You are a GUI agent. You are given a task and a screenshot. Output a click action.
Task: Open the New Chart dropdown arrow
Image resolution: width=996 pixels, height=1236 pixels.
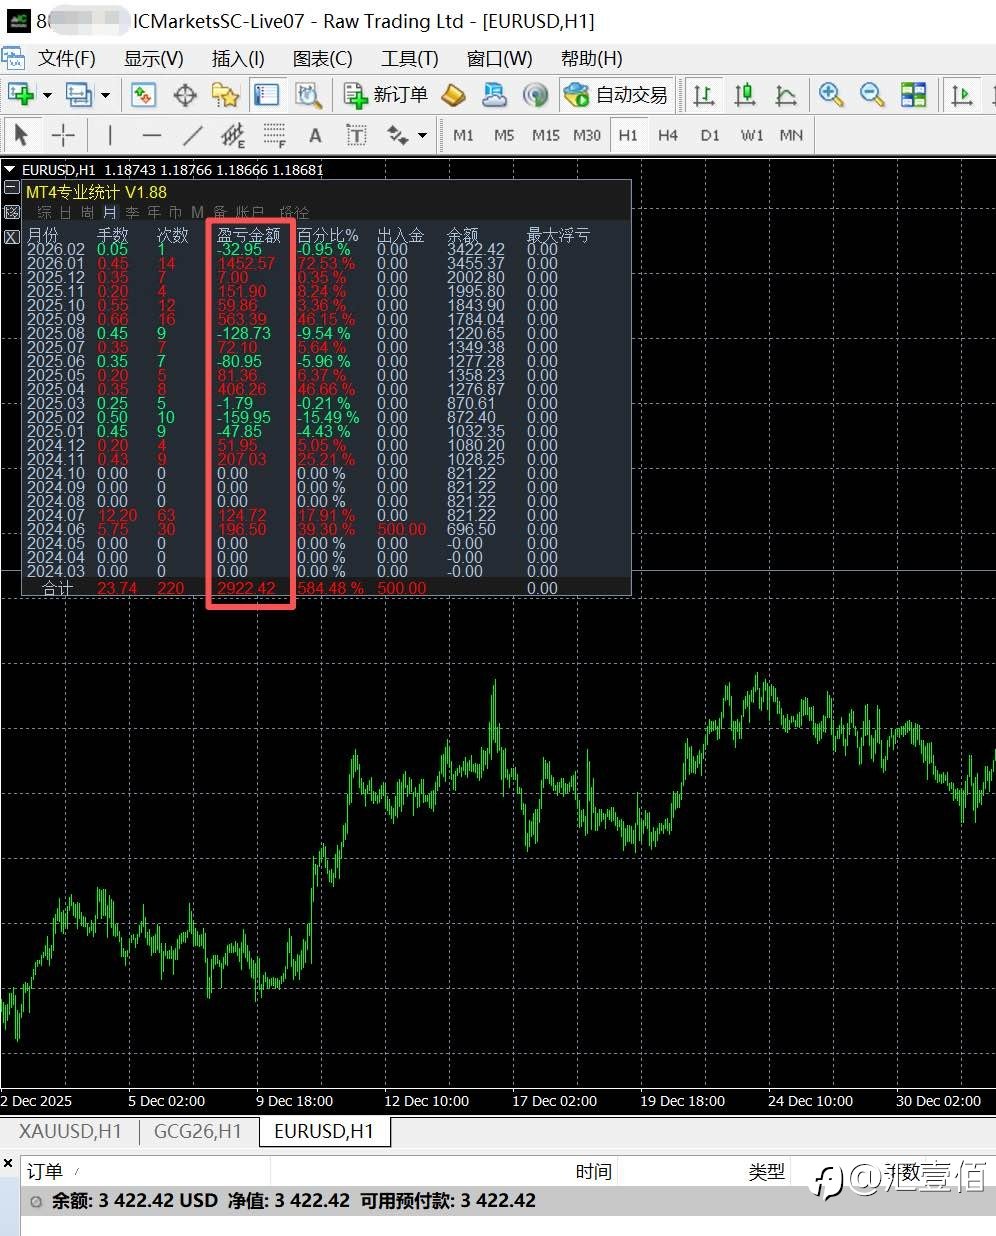[x=47, y=96]
